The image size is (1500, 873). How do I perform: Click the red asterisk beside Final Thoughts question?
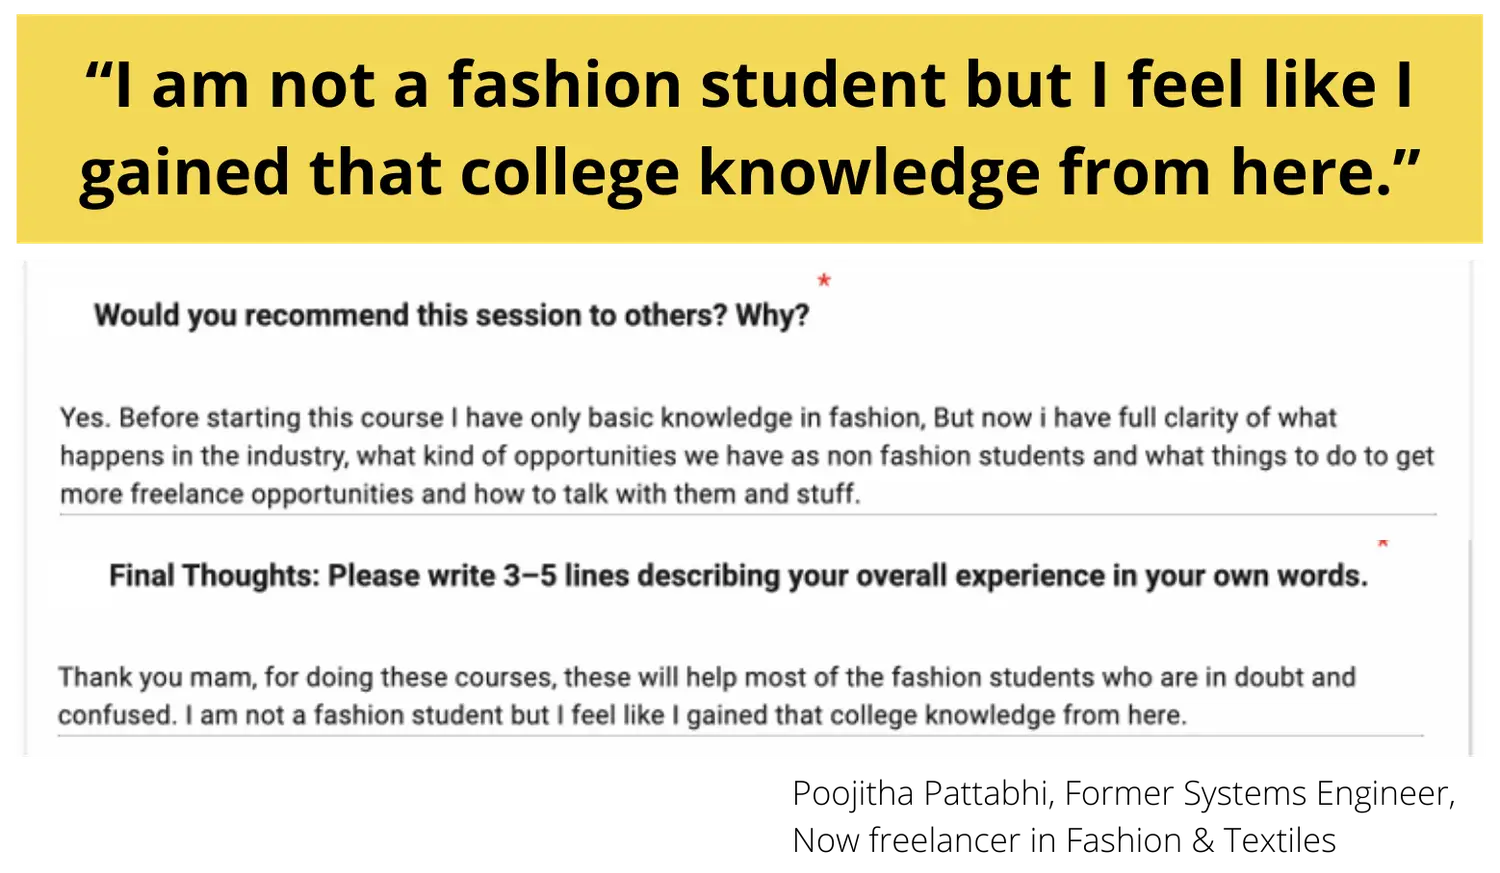tap(1383, 544)
